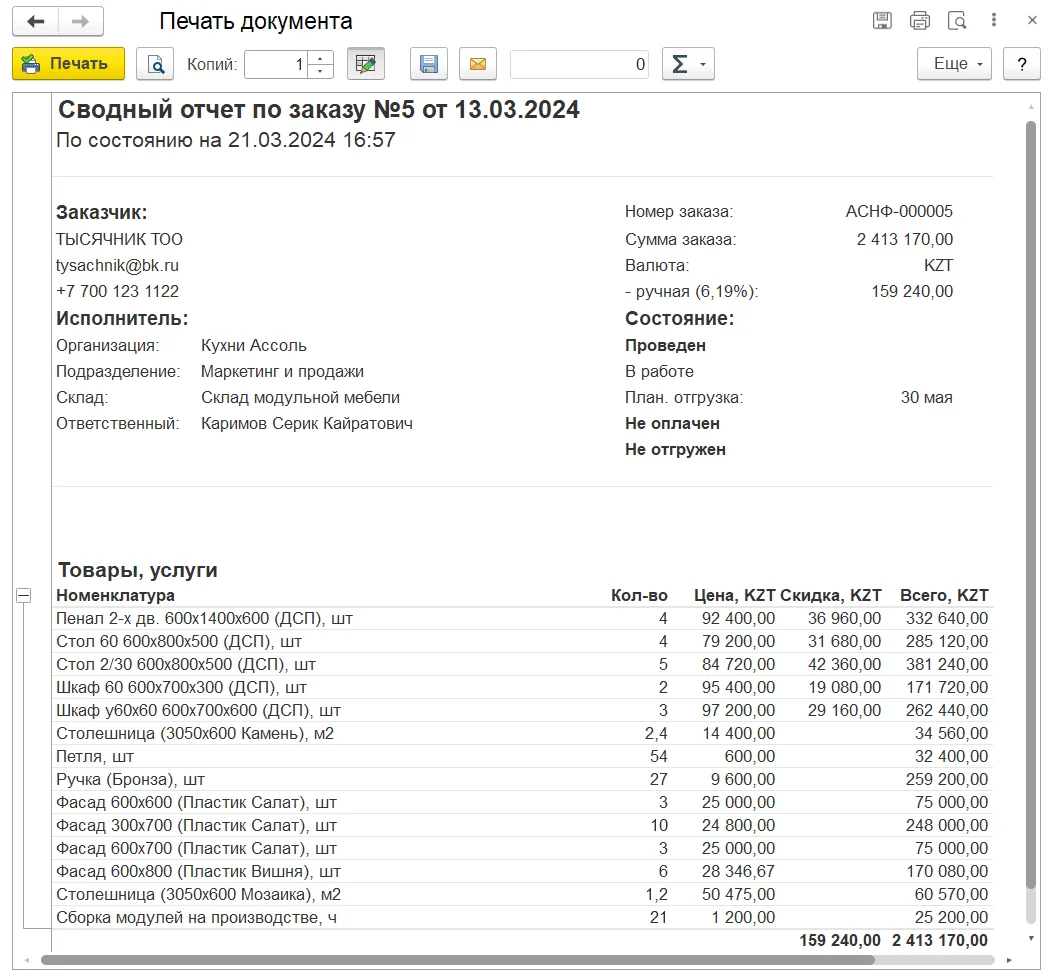This screenshot has height=978, width=1052.
Task: Click the vertical scrollbar thumb
Action: 1031,505
